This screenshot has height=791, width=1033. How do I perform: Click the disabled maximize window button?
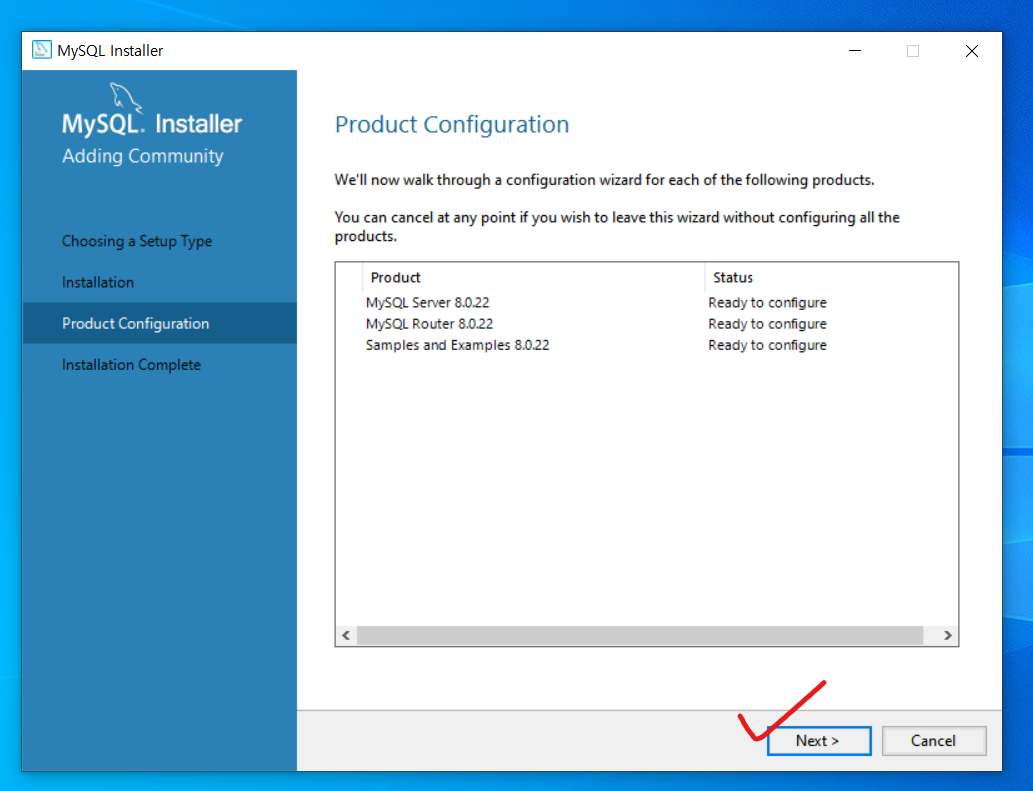point(913,51)
